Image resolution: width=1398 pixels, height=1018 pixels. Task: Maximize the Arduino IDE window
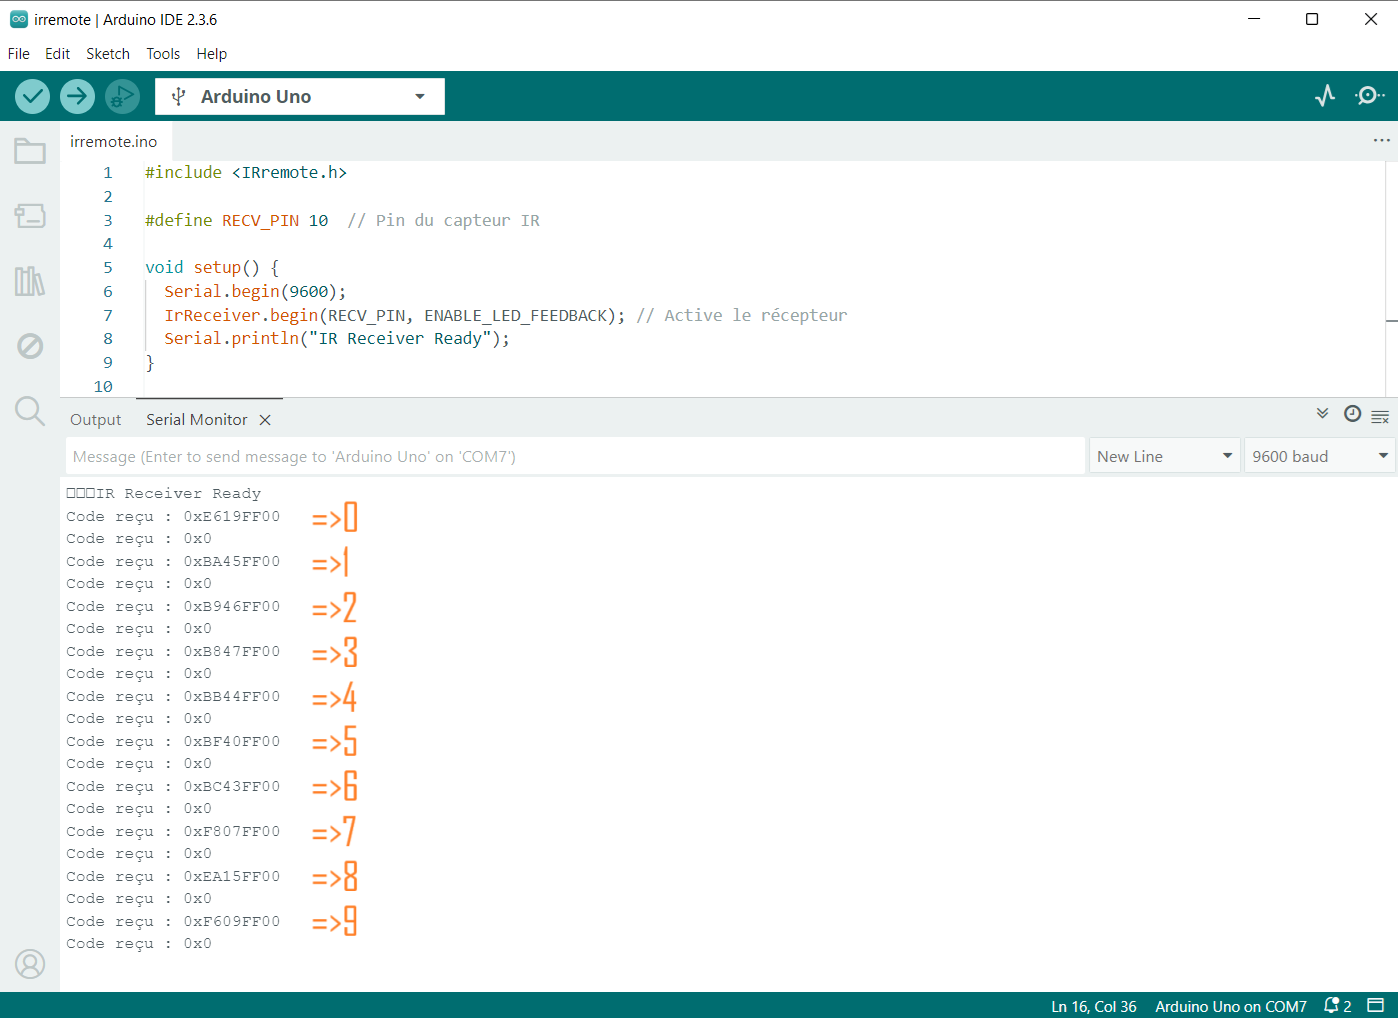point(1312,19)
